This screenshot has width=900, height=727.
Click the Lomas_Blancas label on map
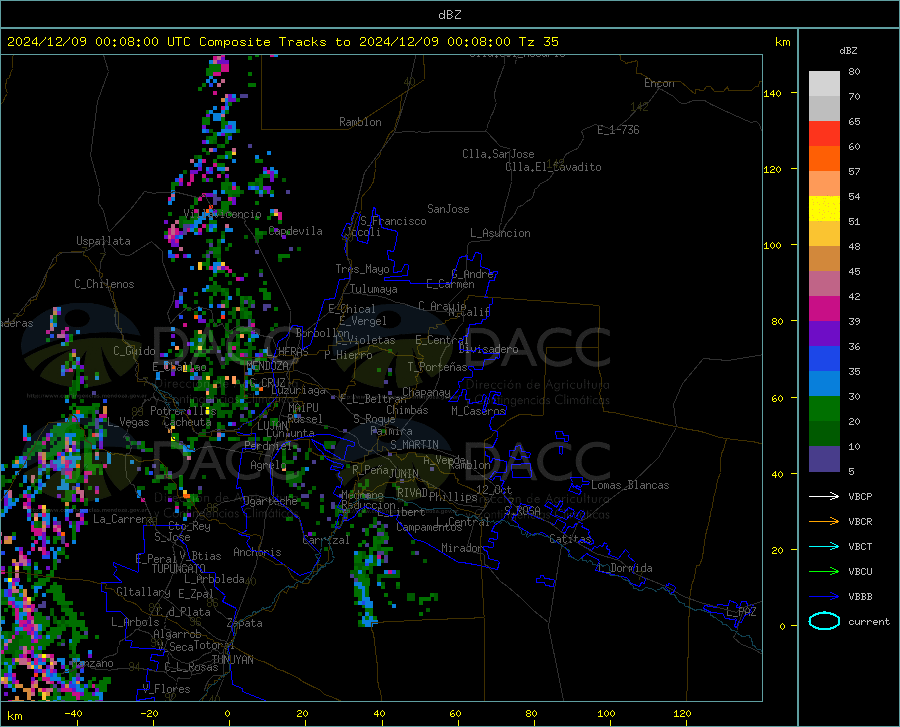(x=630, y=485)
